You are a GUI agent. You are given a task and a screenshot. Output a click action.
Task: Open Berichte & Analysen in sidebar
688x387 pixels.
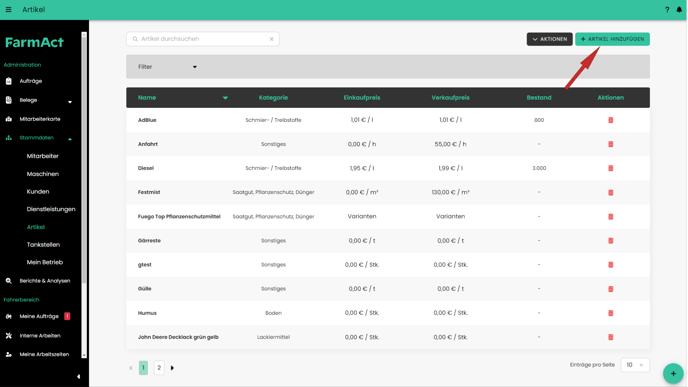pyautogui.click(x=44, y=281)
